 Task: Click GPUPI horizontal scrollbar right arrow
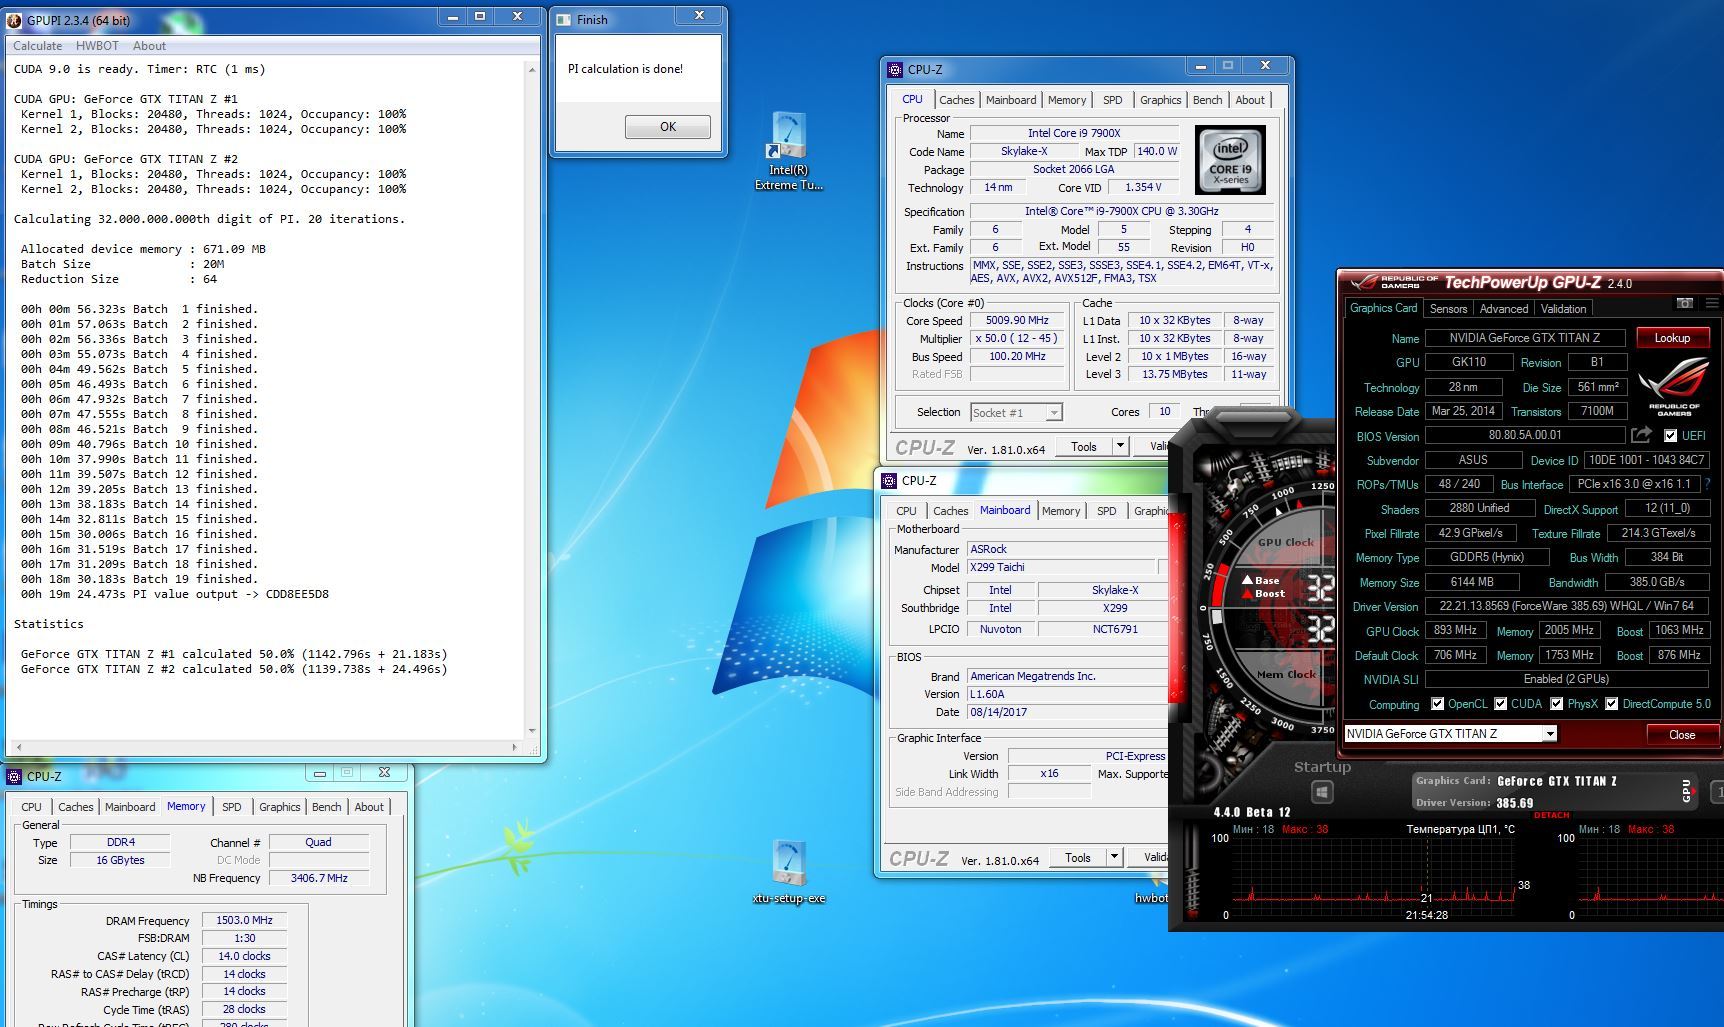[x=514, y=747]
